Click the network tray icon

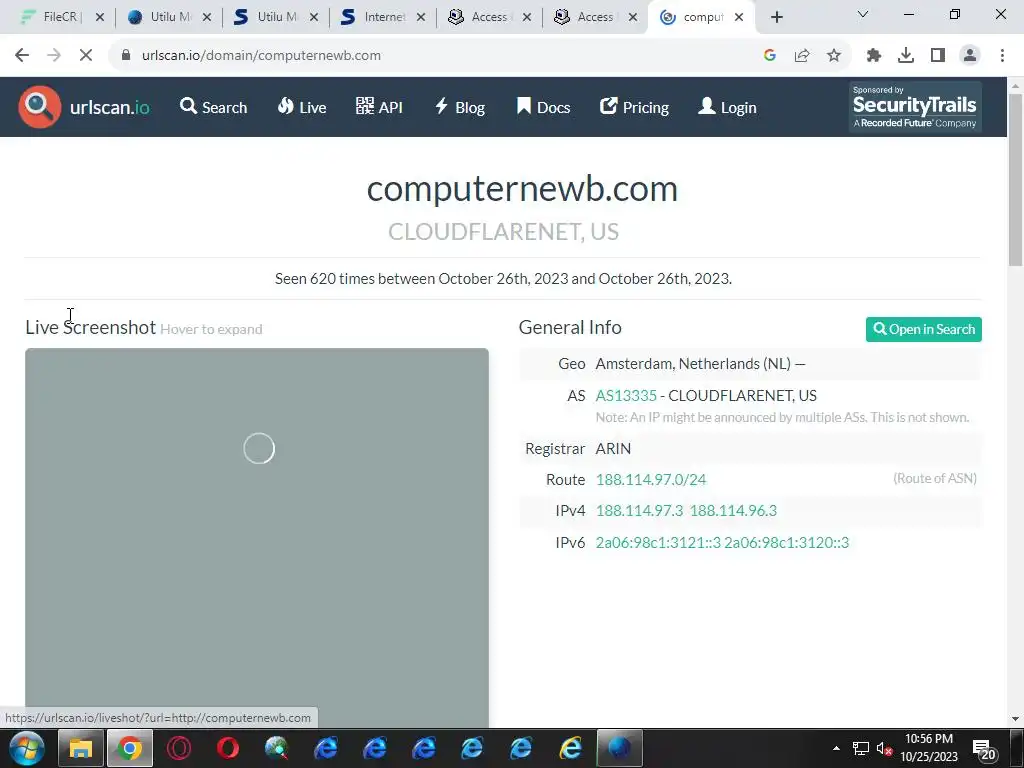861,748
